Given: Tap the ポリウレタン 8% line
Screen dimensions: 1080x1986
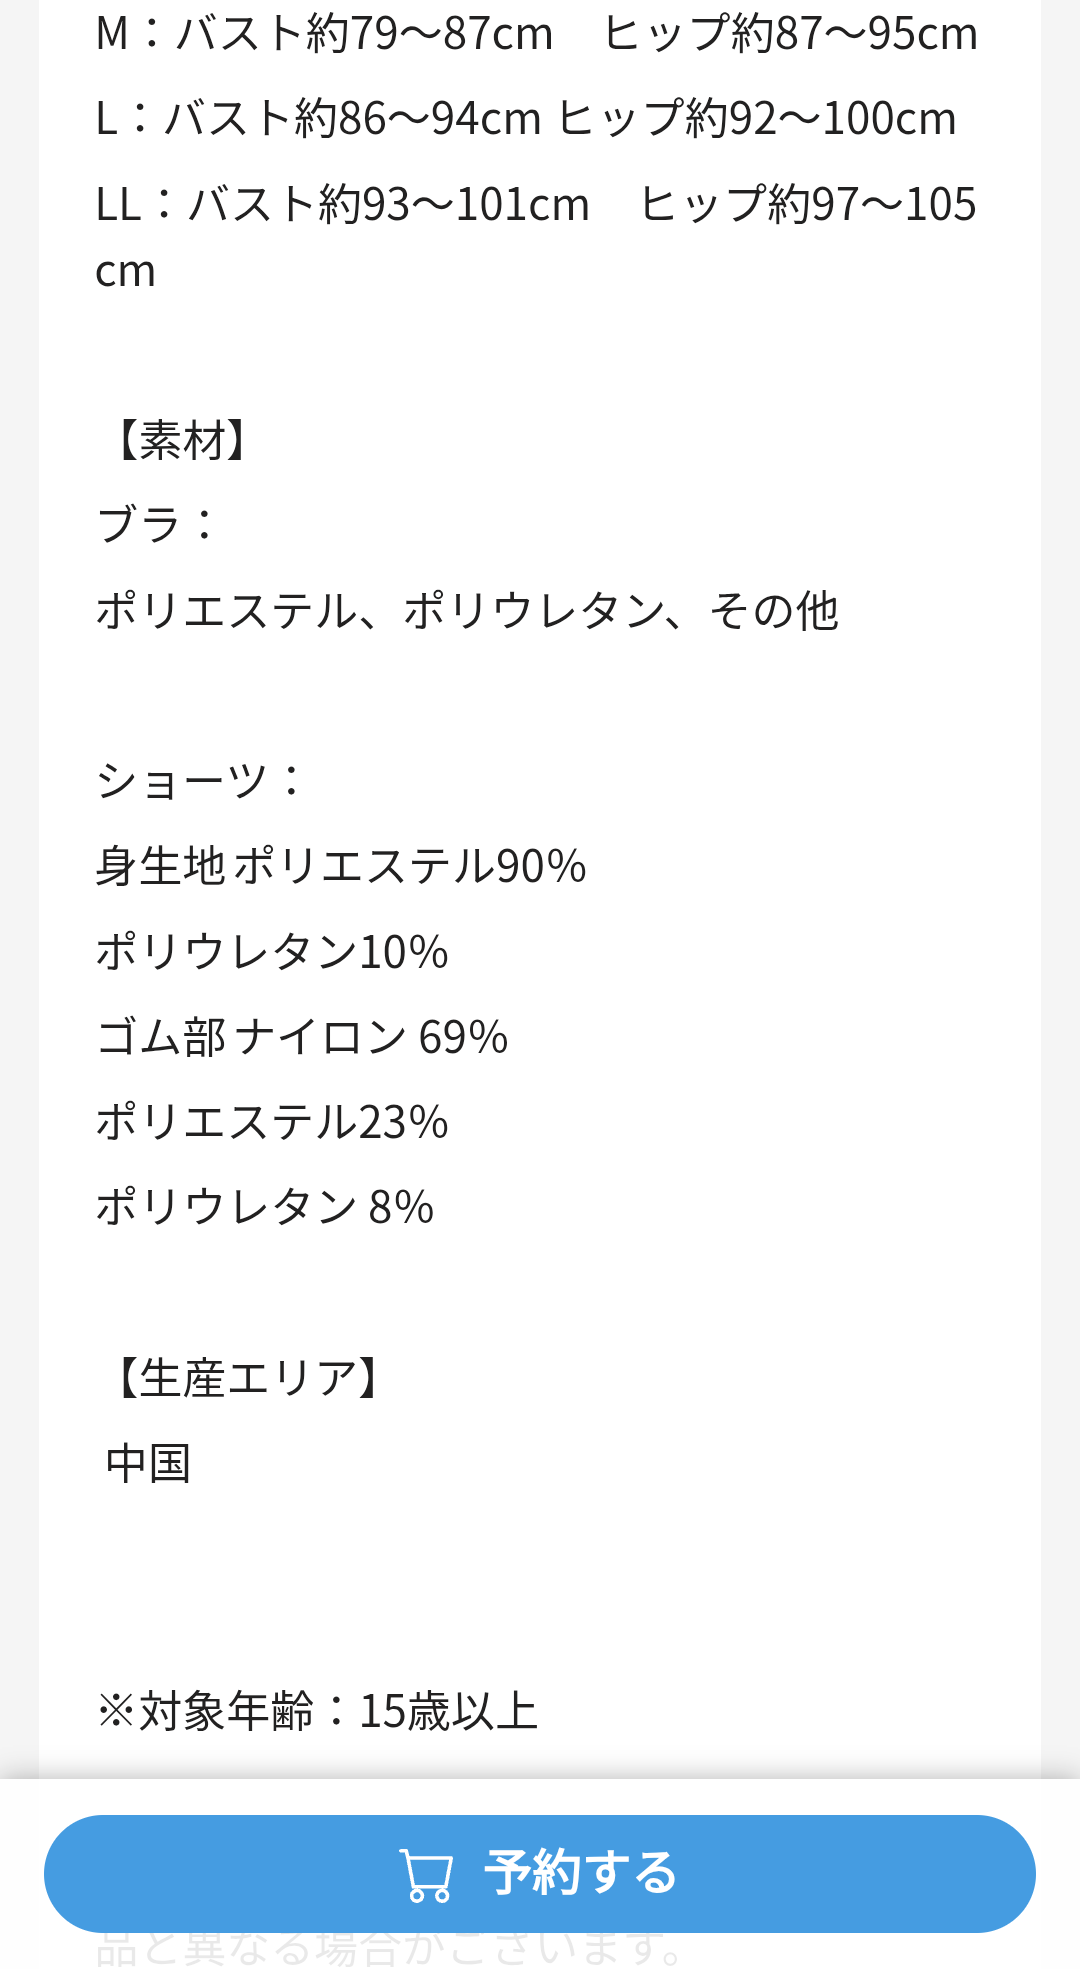Looking at the screenshot, I should [x=265, y=1207].
